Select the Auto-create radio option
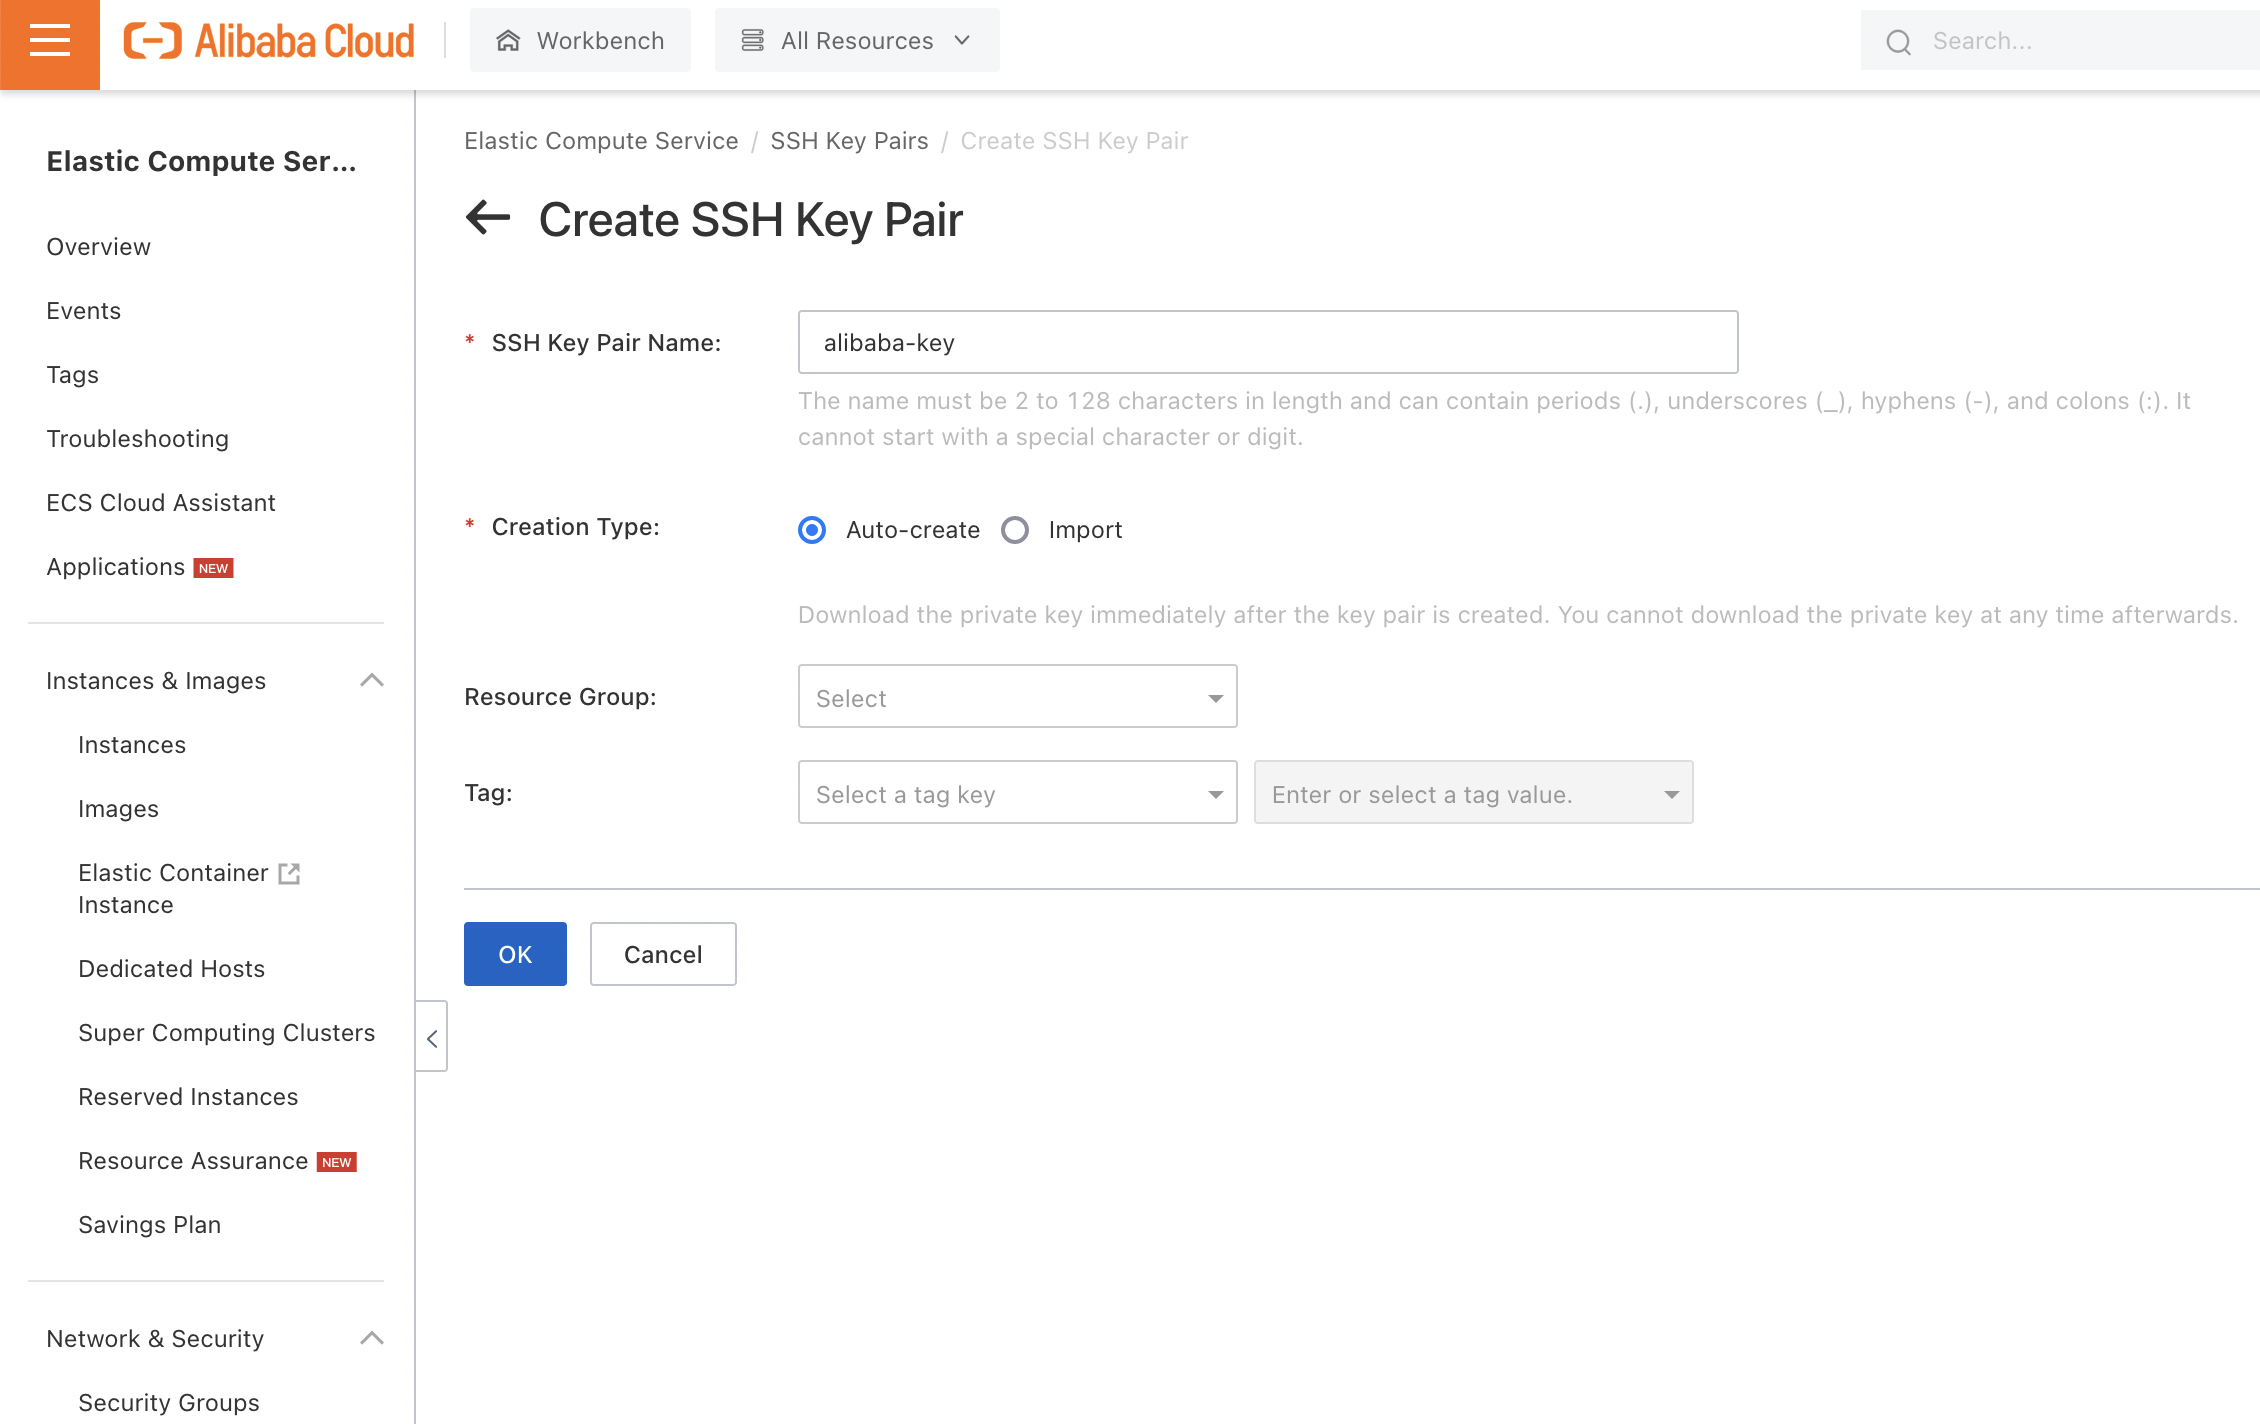 [x=812, y=530]
